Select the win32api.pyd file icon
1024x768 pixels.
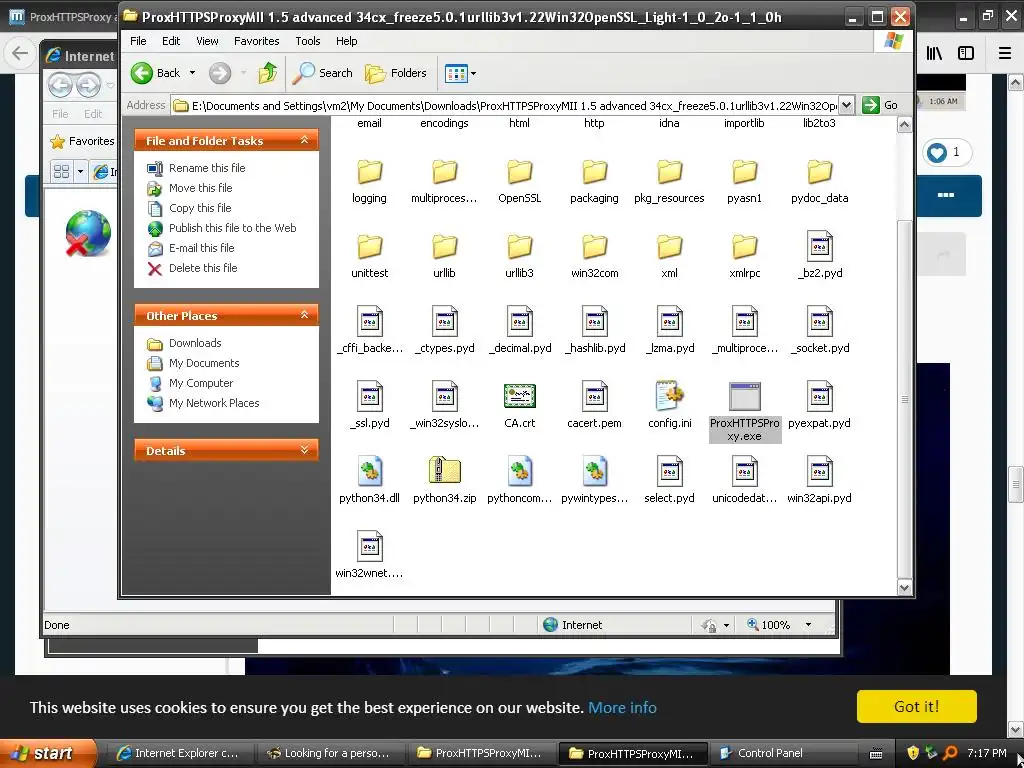820,471
